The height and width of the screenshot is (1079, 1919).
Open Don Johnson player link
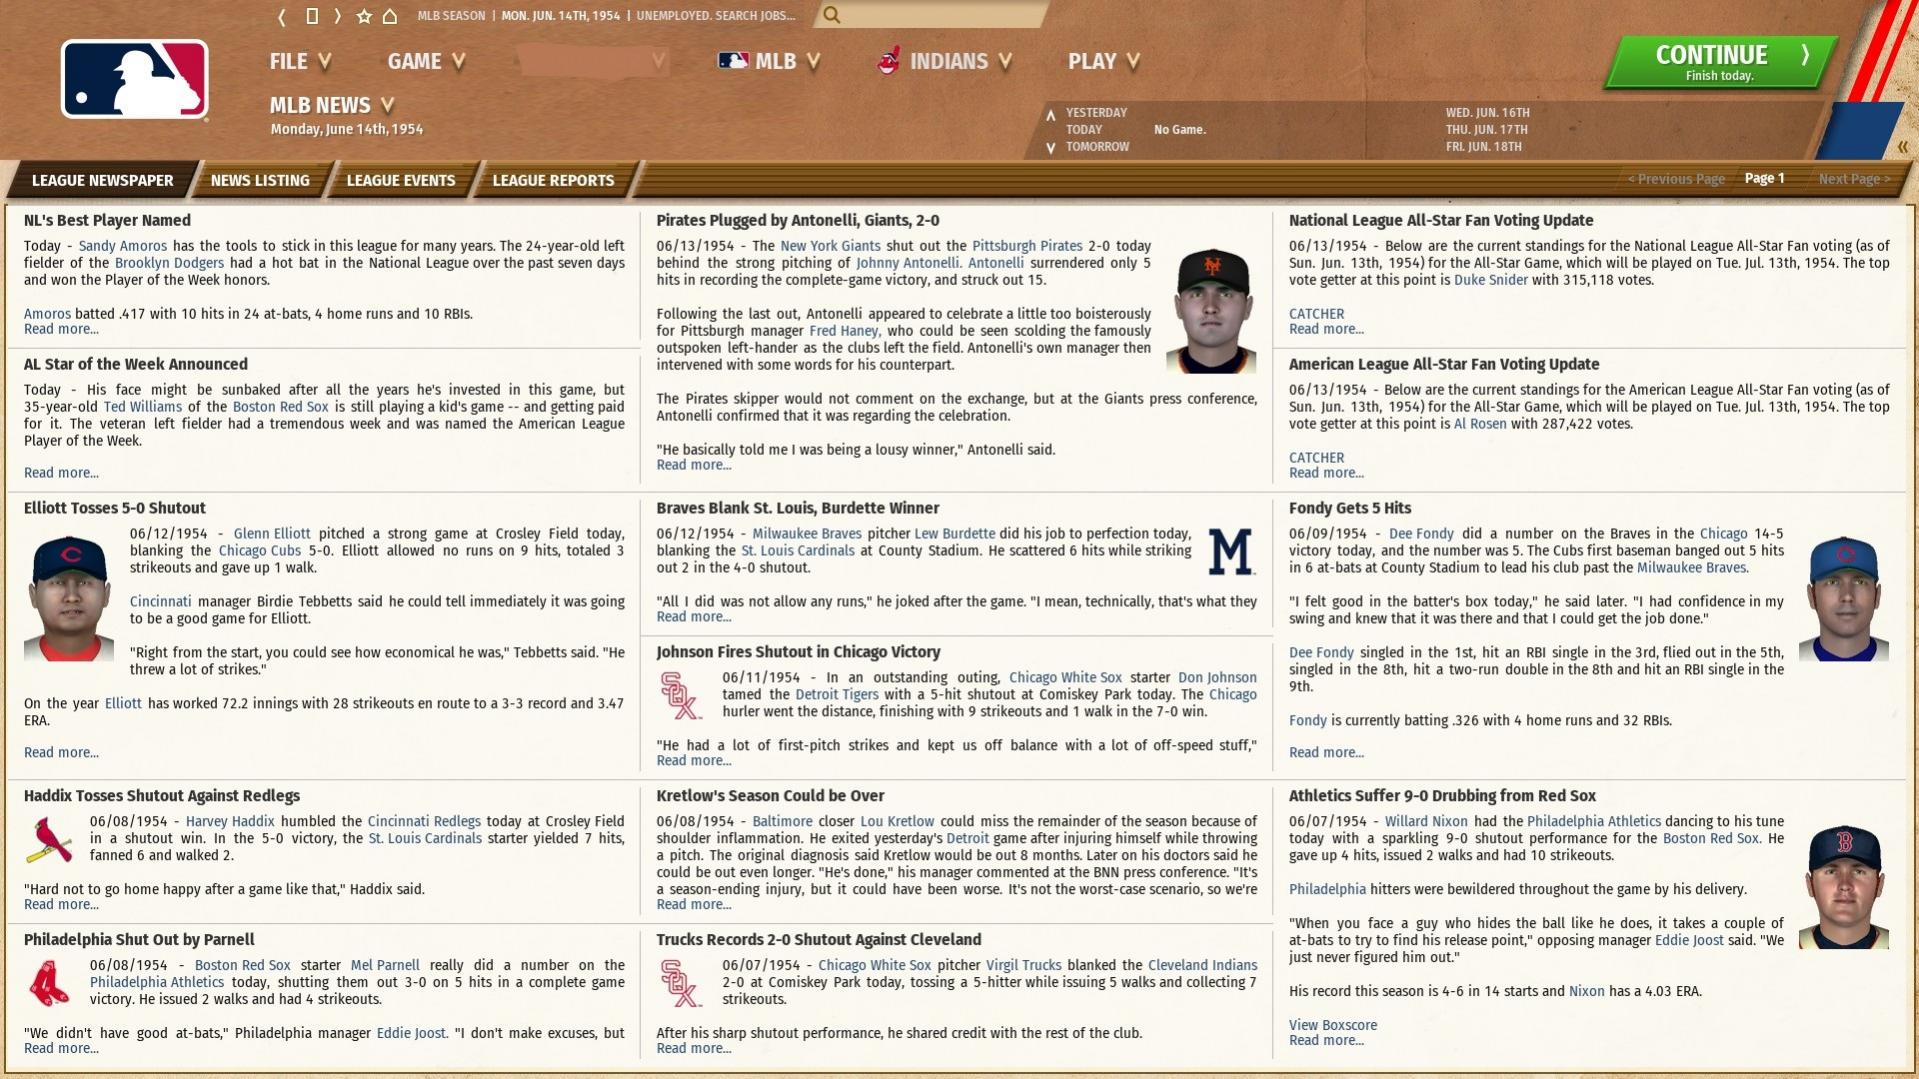click(x=1217, y=678)
